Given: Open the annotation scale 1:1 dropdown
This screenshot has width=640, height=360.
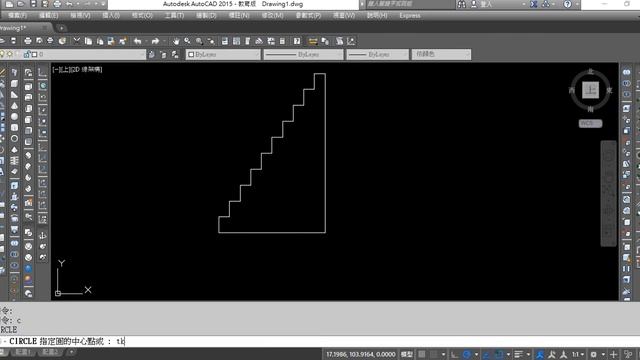Looking at the screenshot, I should pos(577,354).
